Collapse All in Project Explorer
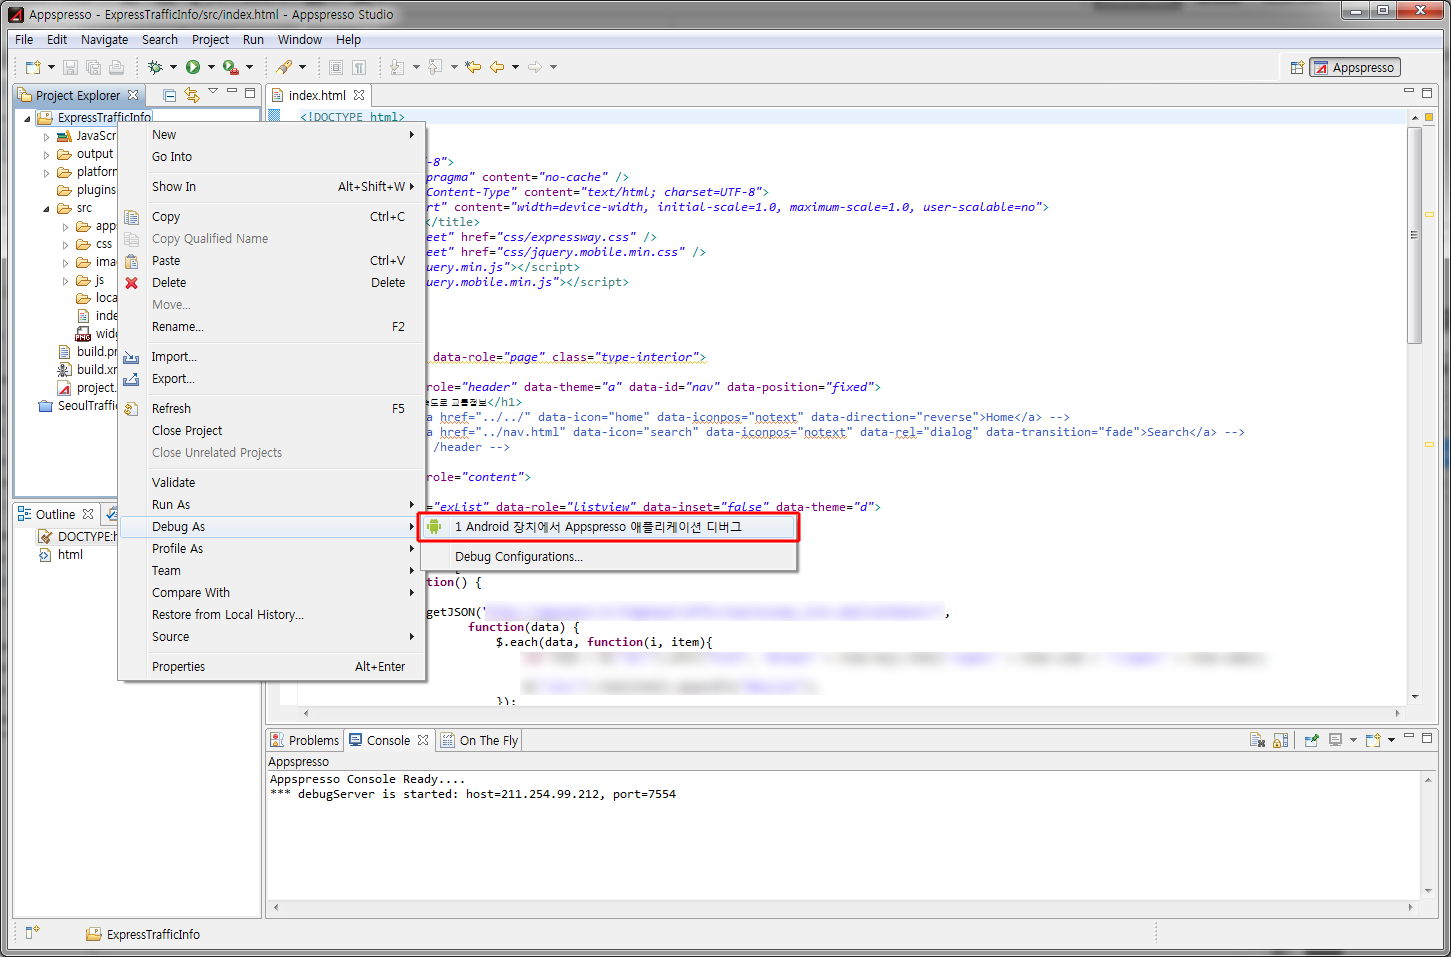Screen dimensions: 1451x957 [170, 95]
